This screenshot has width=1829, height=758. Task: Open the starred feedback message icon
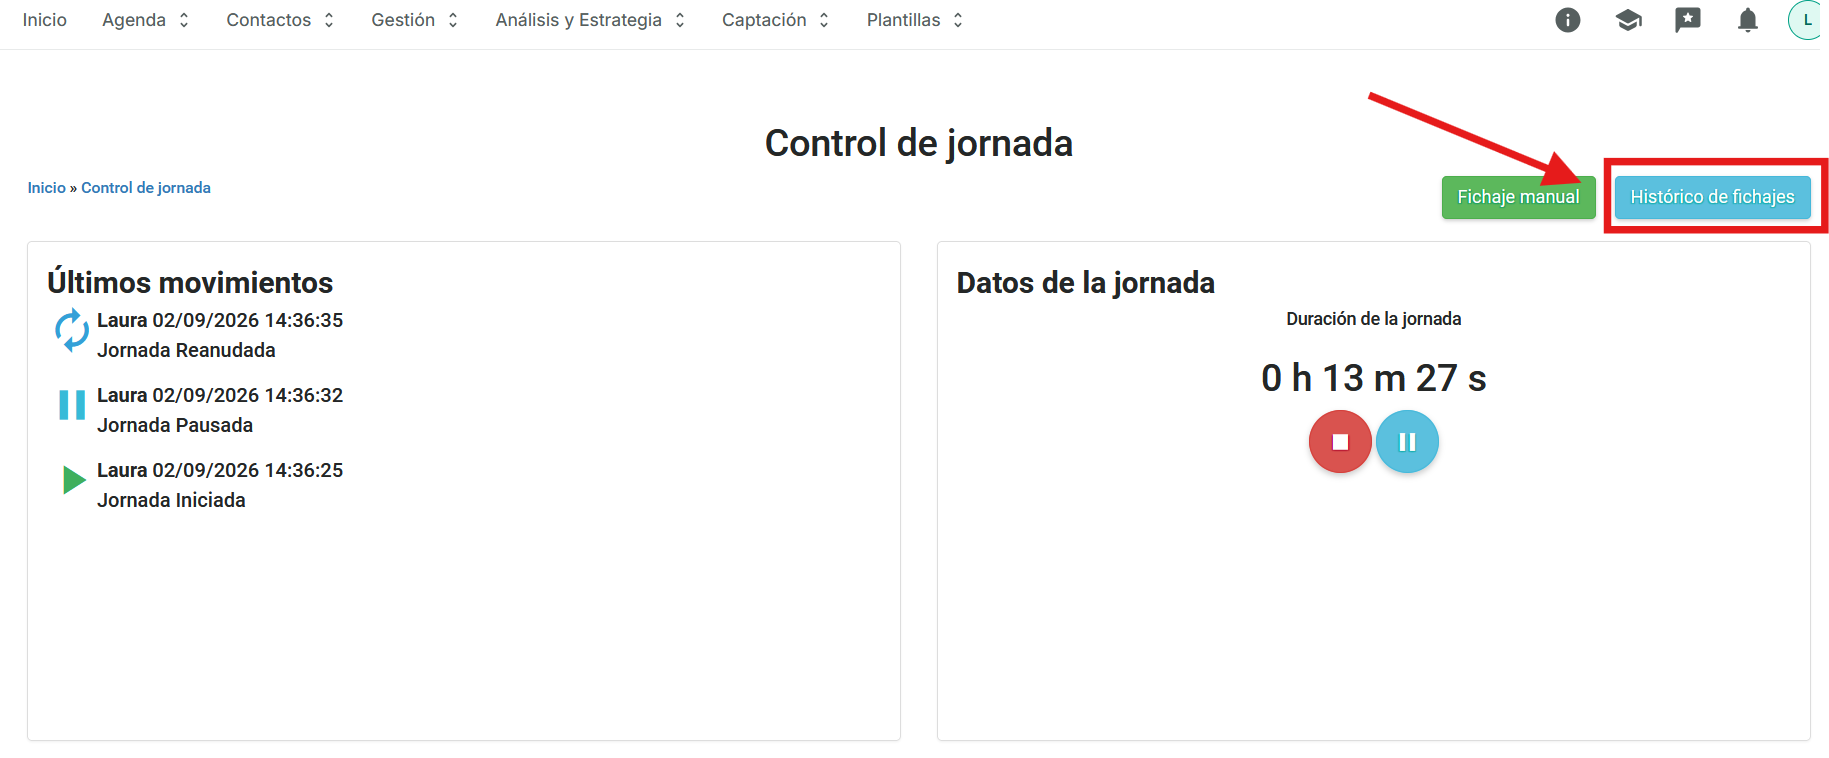(1687, 20)
